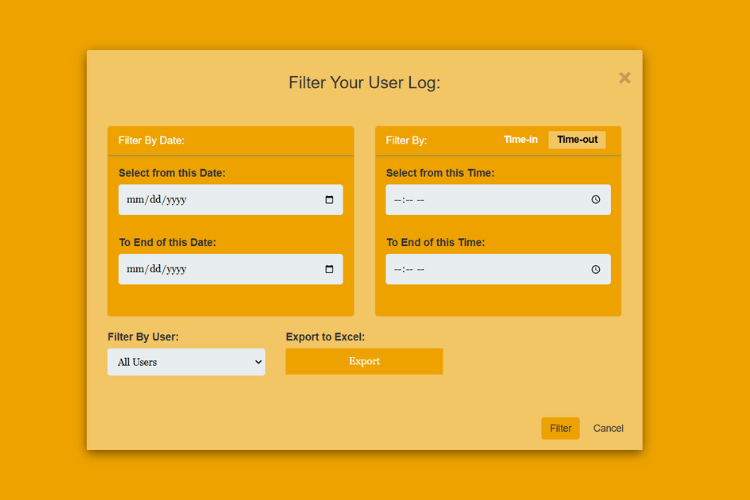Switch filter to Time-in
This screenshot has width=750, height=500.
pos(521,140)
